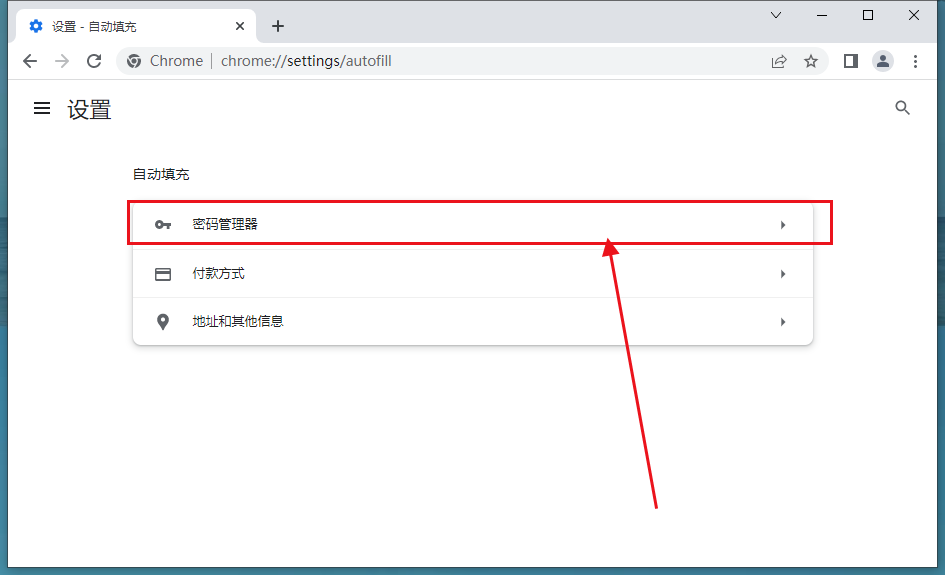The height and width of the screenshot is (575, 945).
Task: Open the tab search dropdown arrow
Action: [x=776, y=15]
